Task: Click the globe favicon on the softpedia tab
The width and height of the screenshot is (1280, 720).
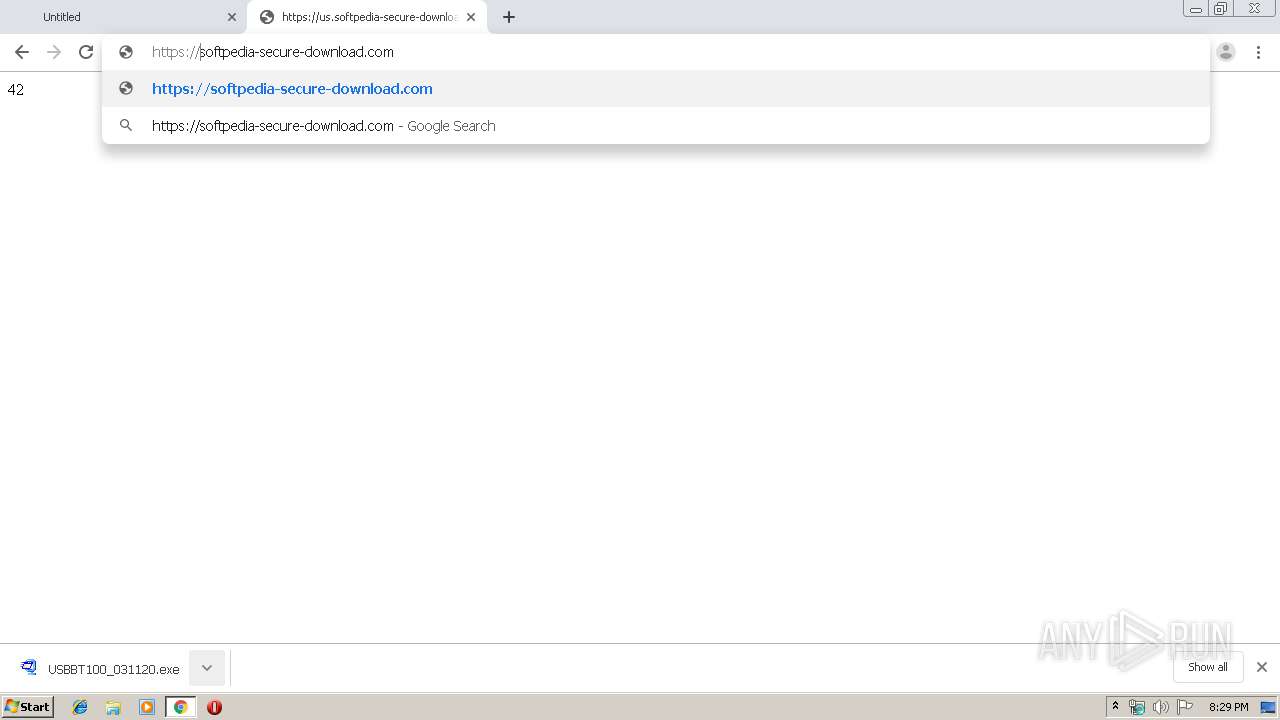Action: click(266, 17)
